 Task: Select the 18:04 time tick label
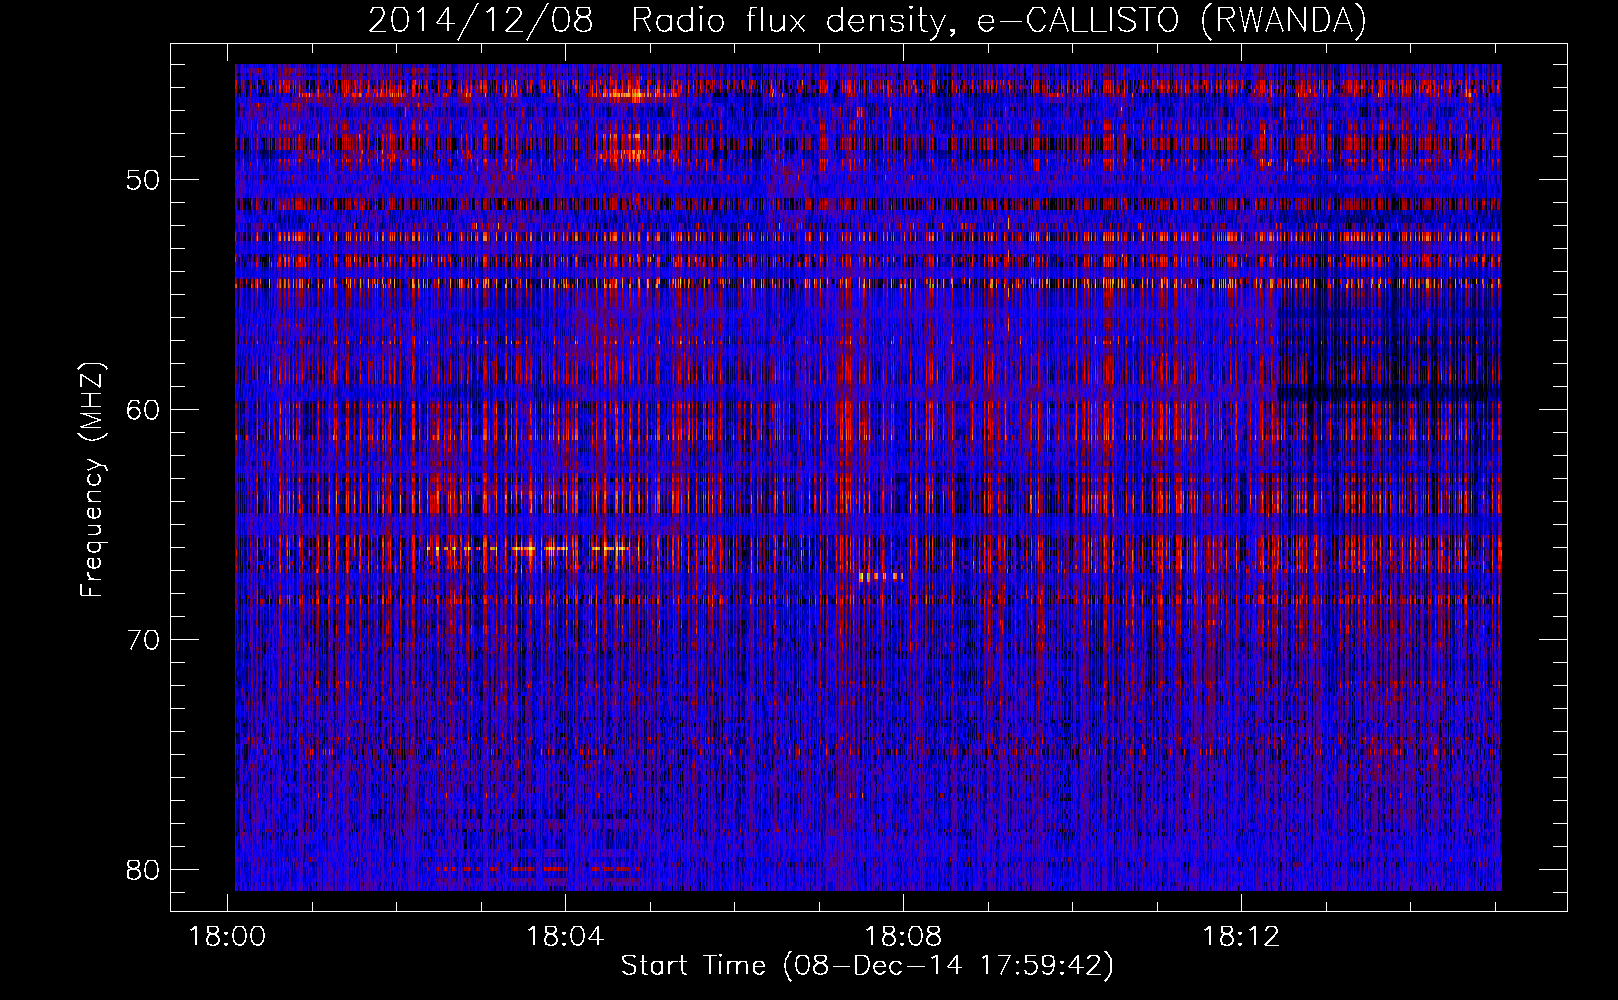[x=565, y=937]
